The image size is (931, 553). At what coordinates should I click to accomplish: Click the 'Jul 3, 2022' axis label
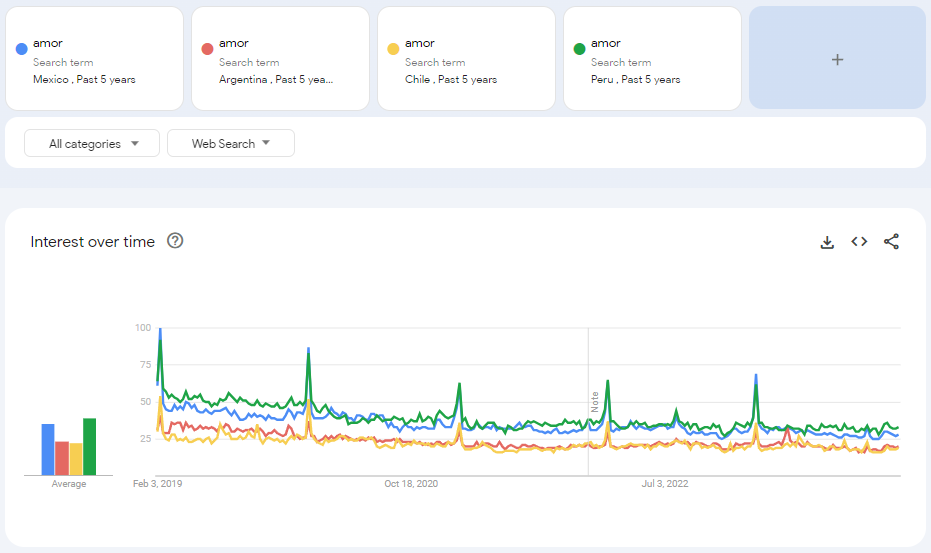click(x=664, y=484)
